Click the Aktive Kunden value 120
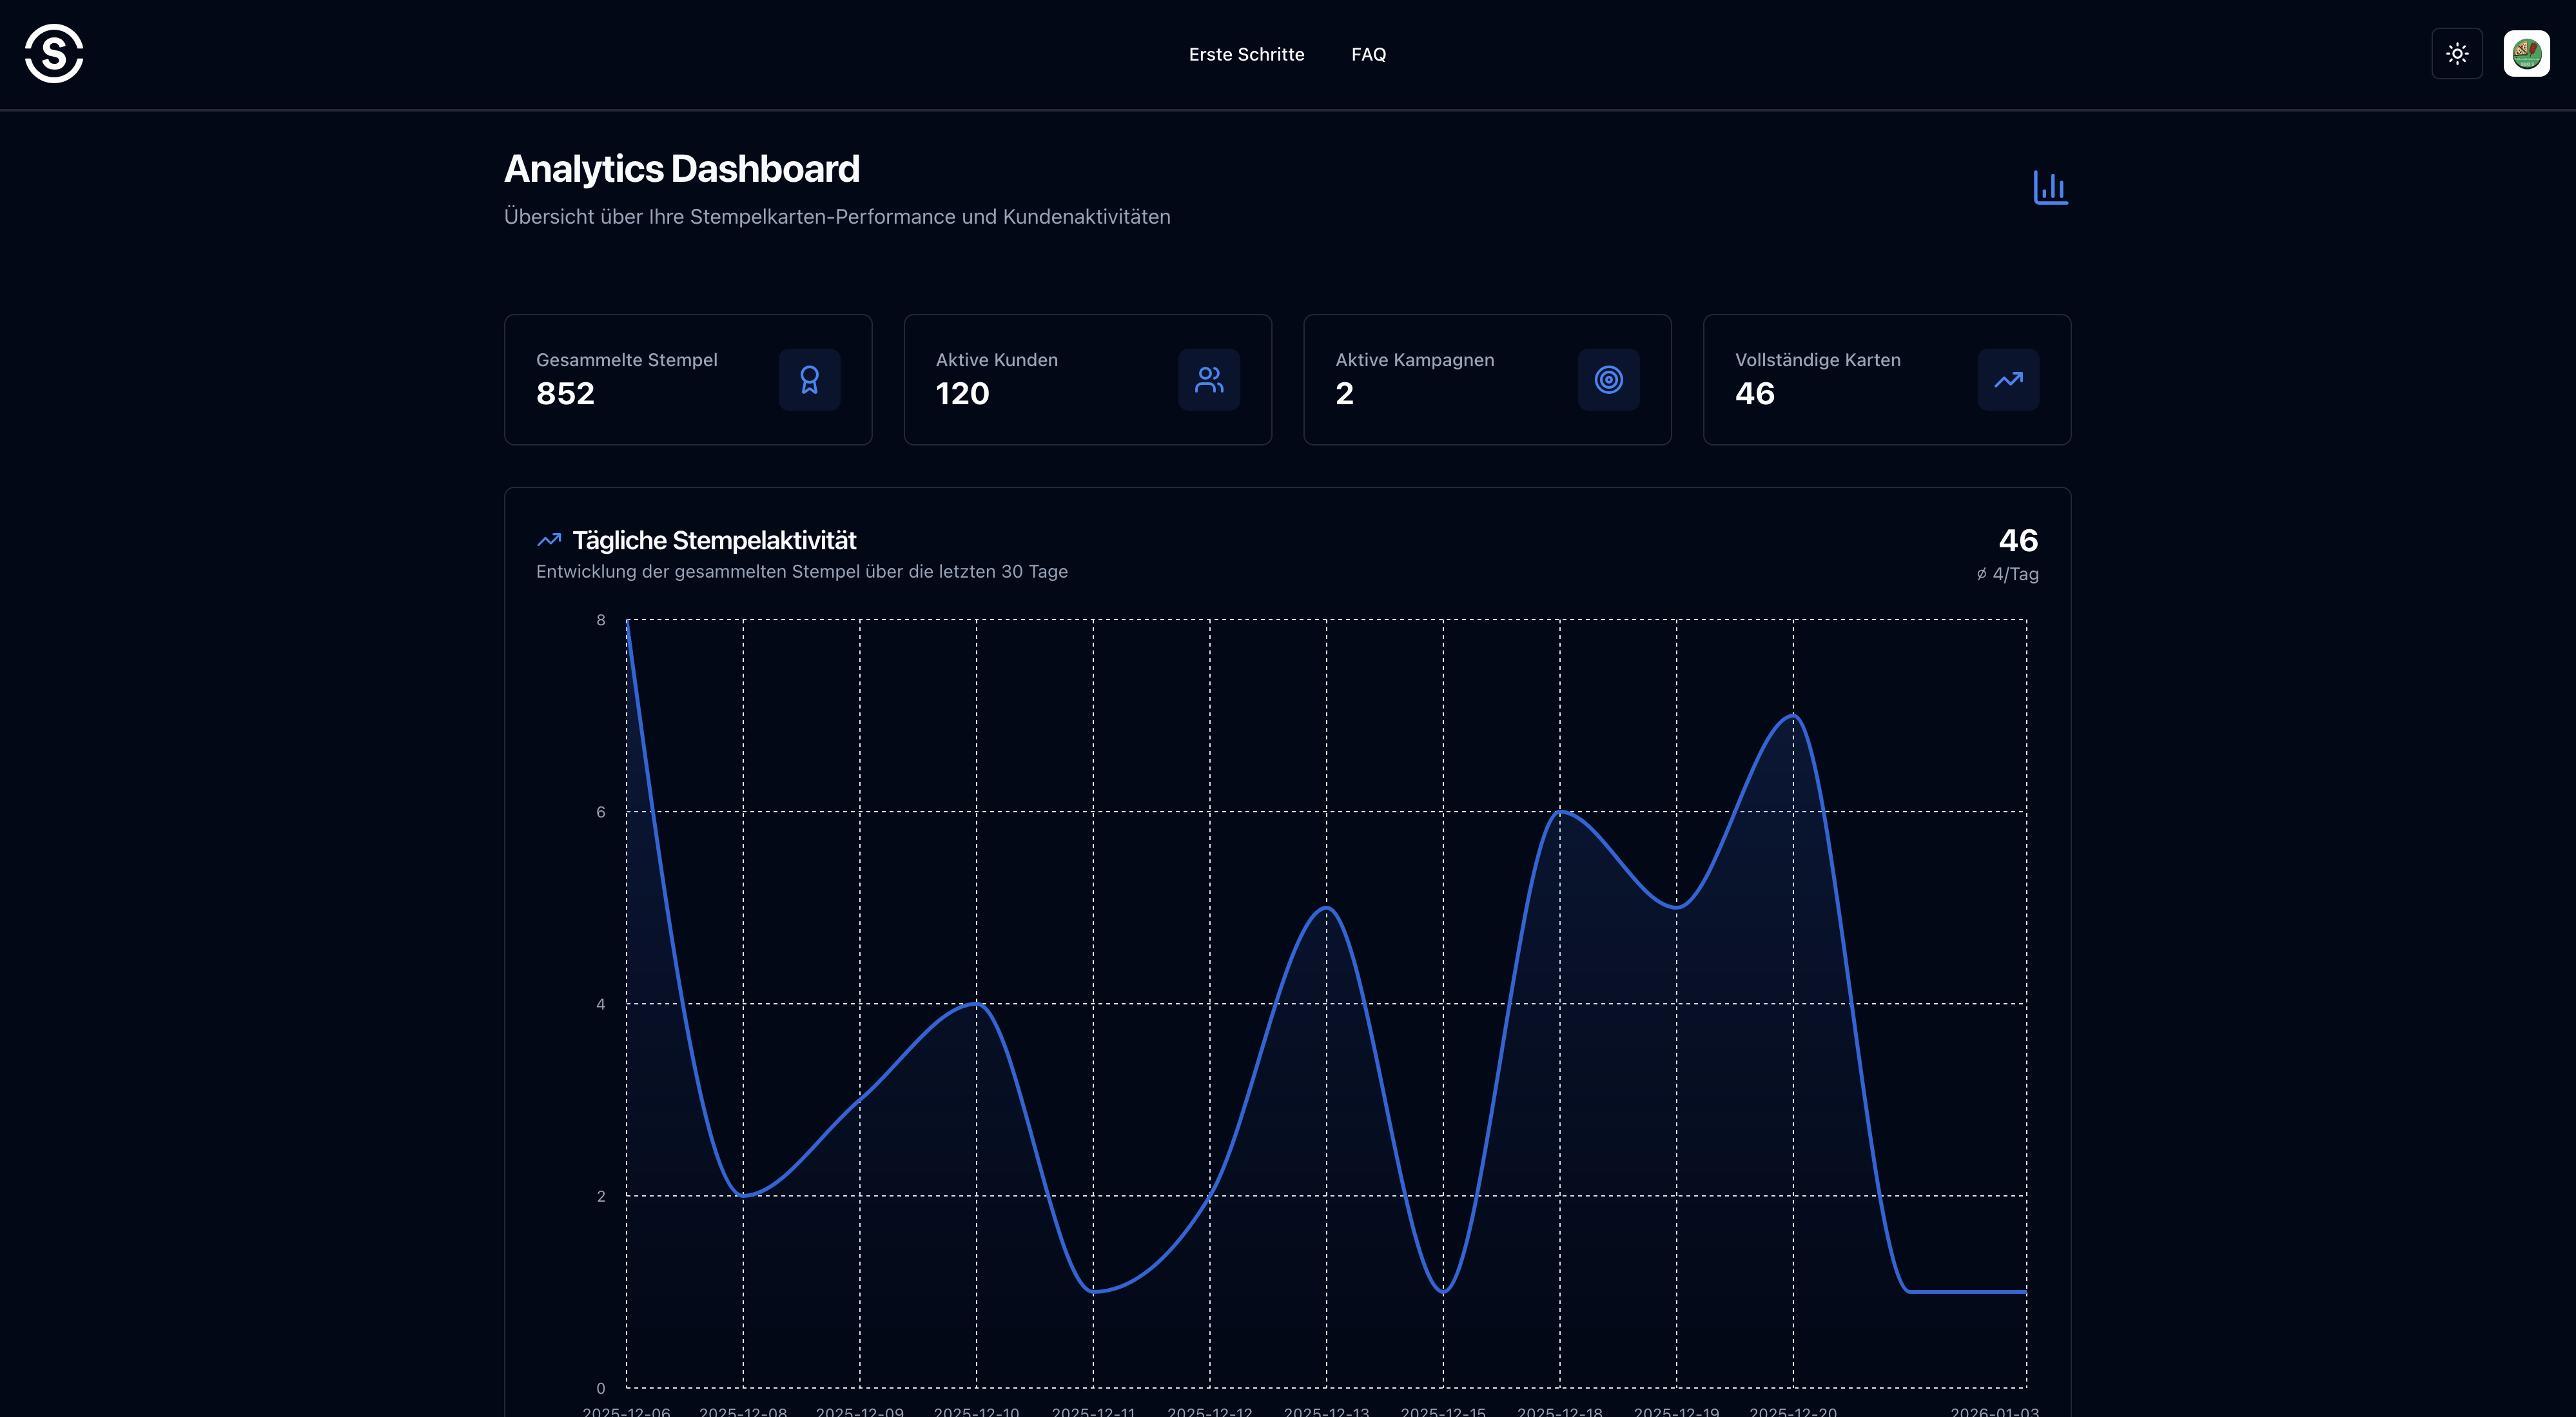Image resolution: width=2576 pixels, height=1417 pixels. click(x=962, y=393)
